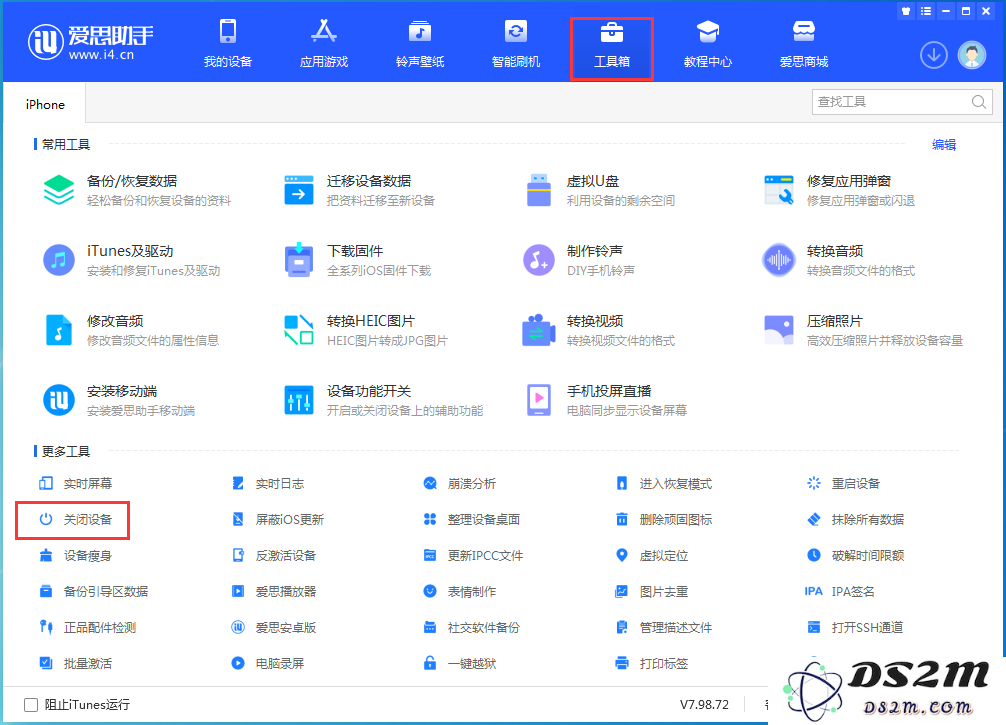Viewport: 1006px width, 725px height.
Task: Click the 一键越狱 unlock icon
Action: pos(430,663)
